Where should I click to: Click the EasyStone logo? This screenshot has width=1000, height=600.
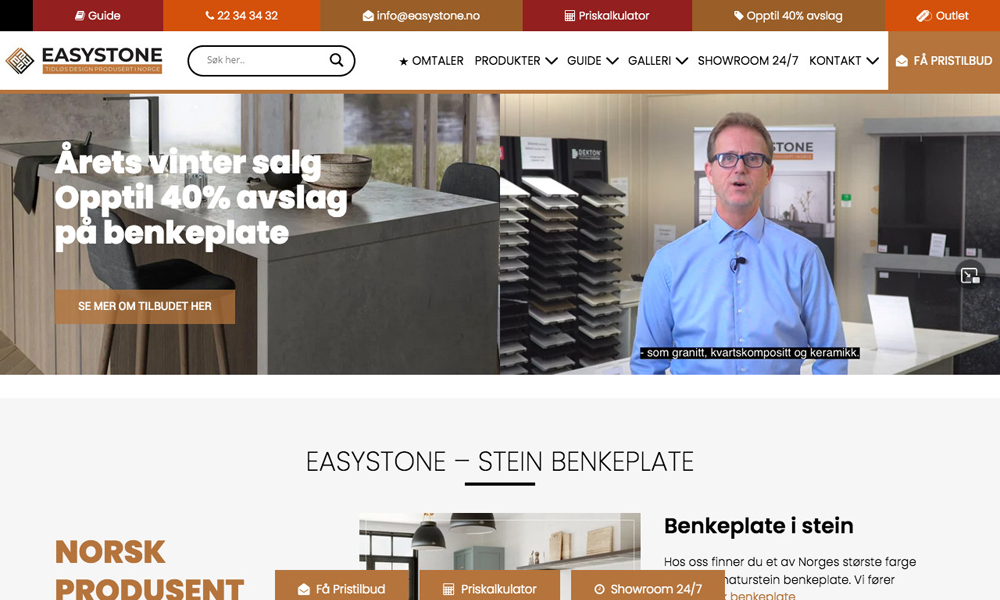click(x=84, y=61)
